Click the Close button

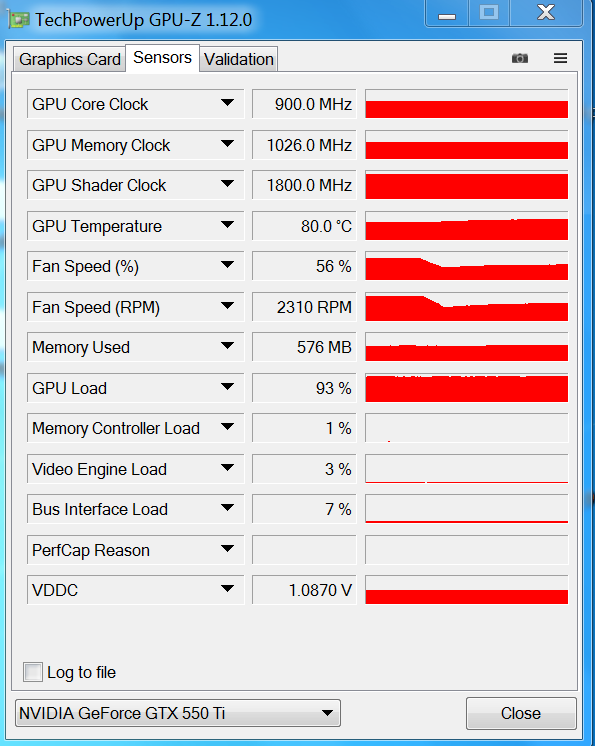(521, 713)
